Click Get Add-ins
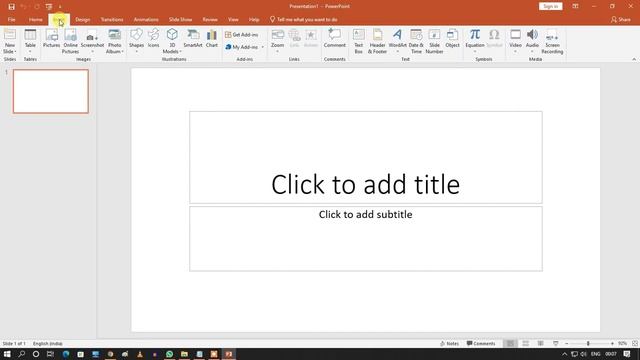The image size is (640, 360). pyautogui.click(x=242, y=35)
